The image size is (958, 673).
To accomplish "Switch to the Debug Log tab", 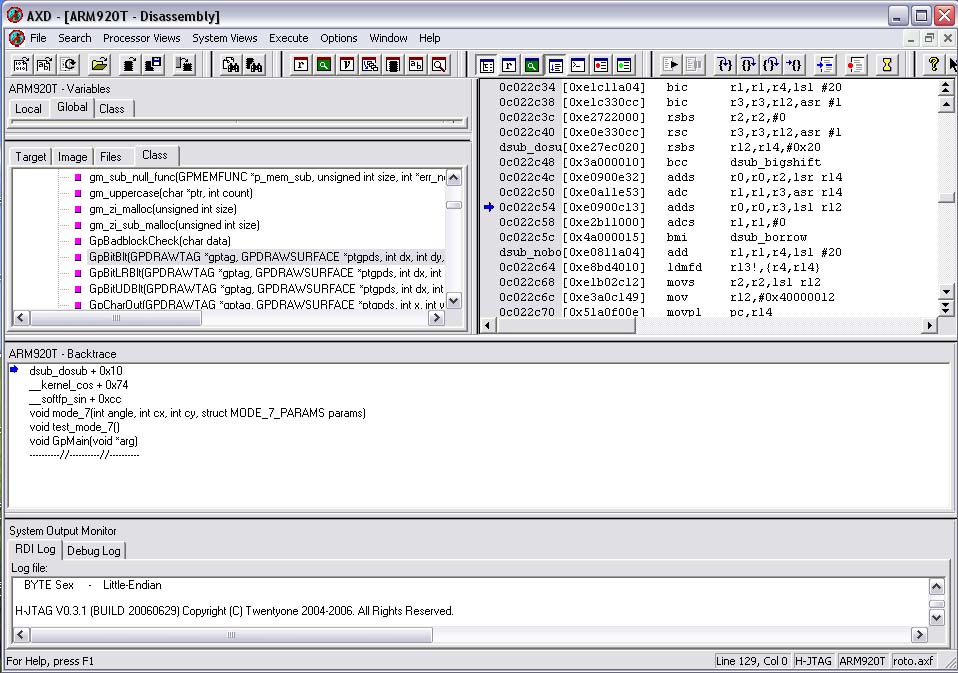I will tap(94, 551).
